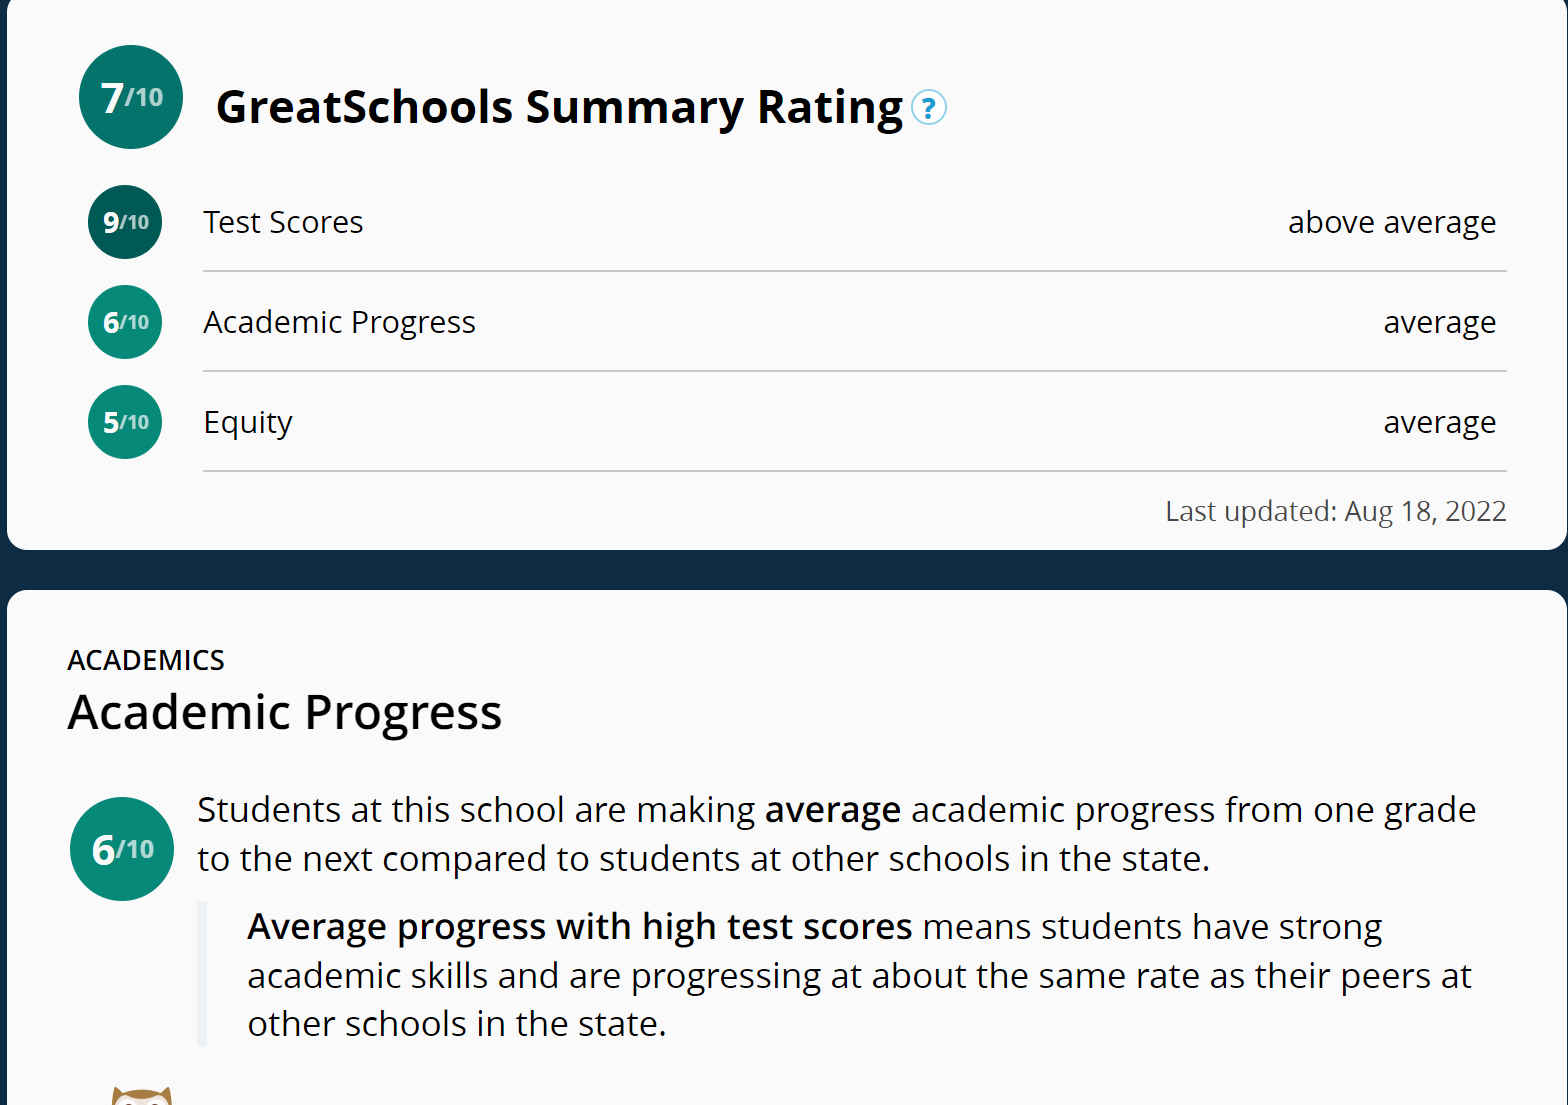Click "average" label on the Equity row
The width and height of the screenshot is (1568, 1105).
[1439, 422]
